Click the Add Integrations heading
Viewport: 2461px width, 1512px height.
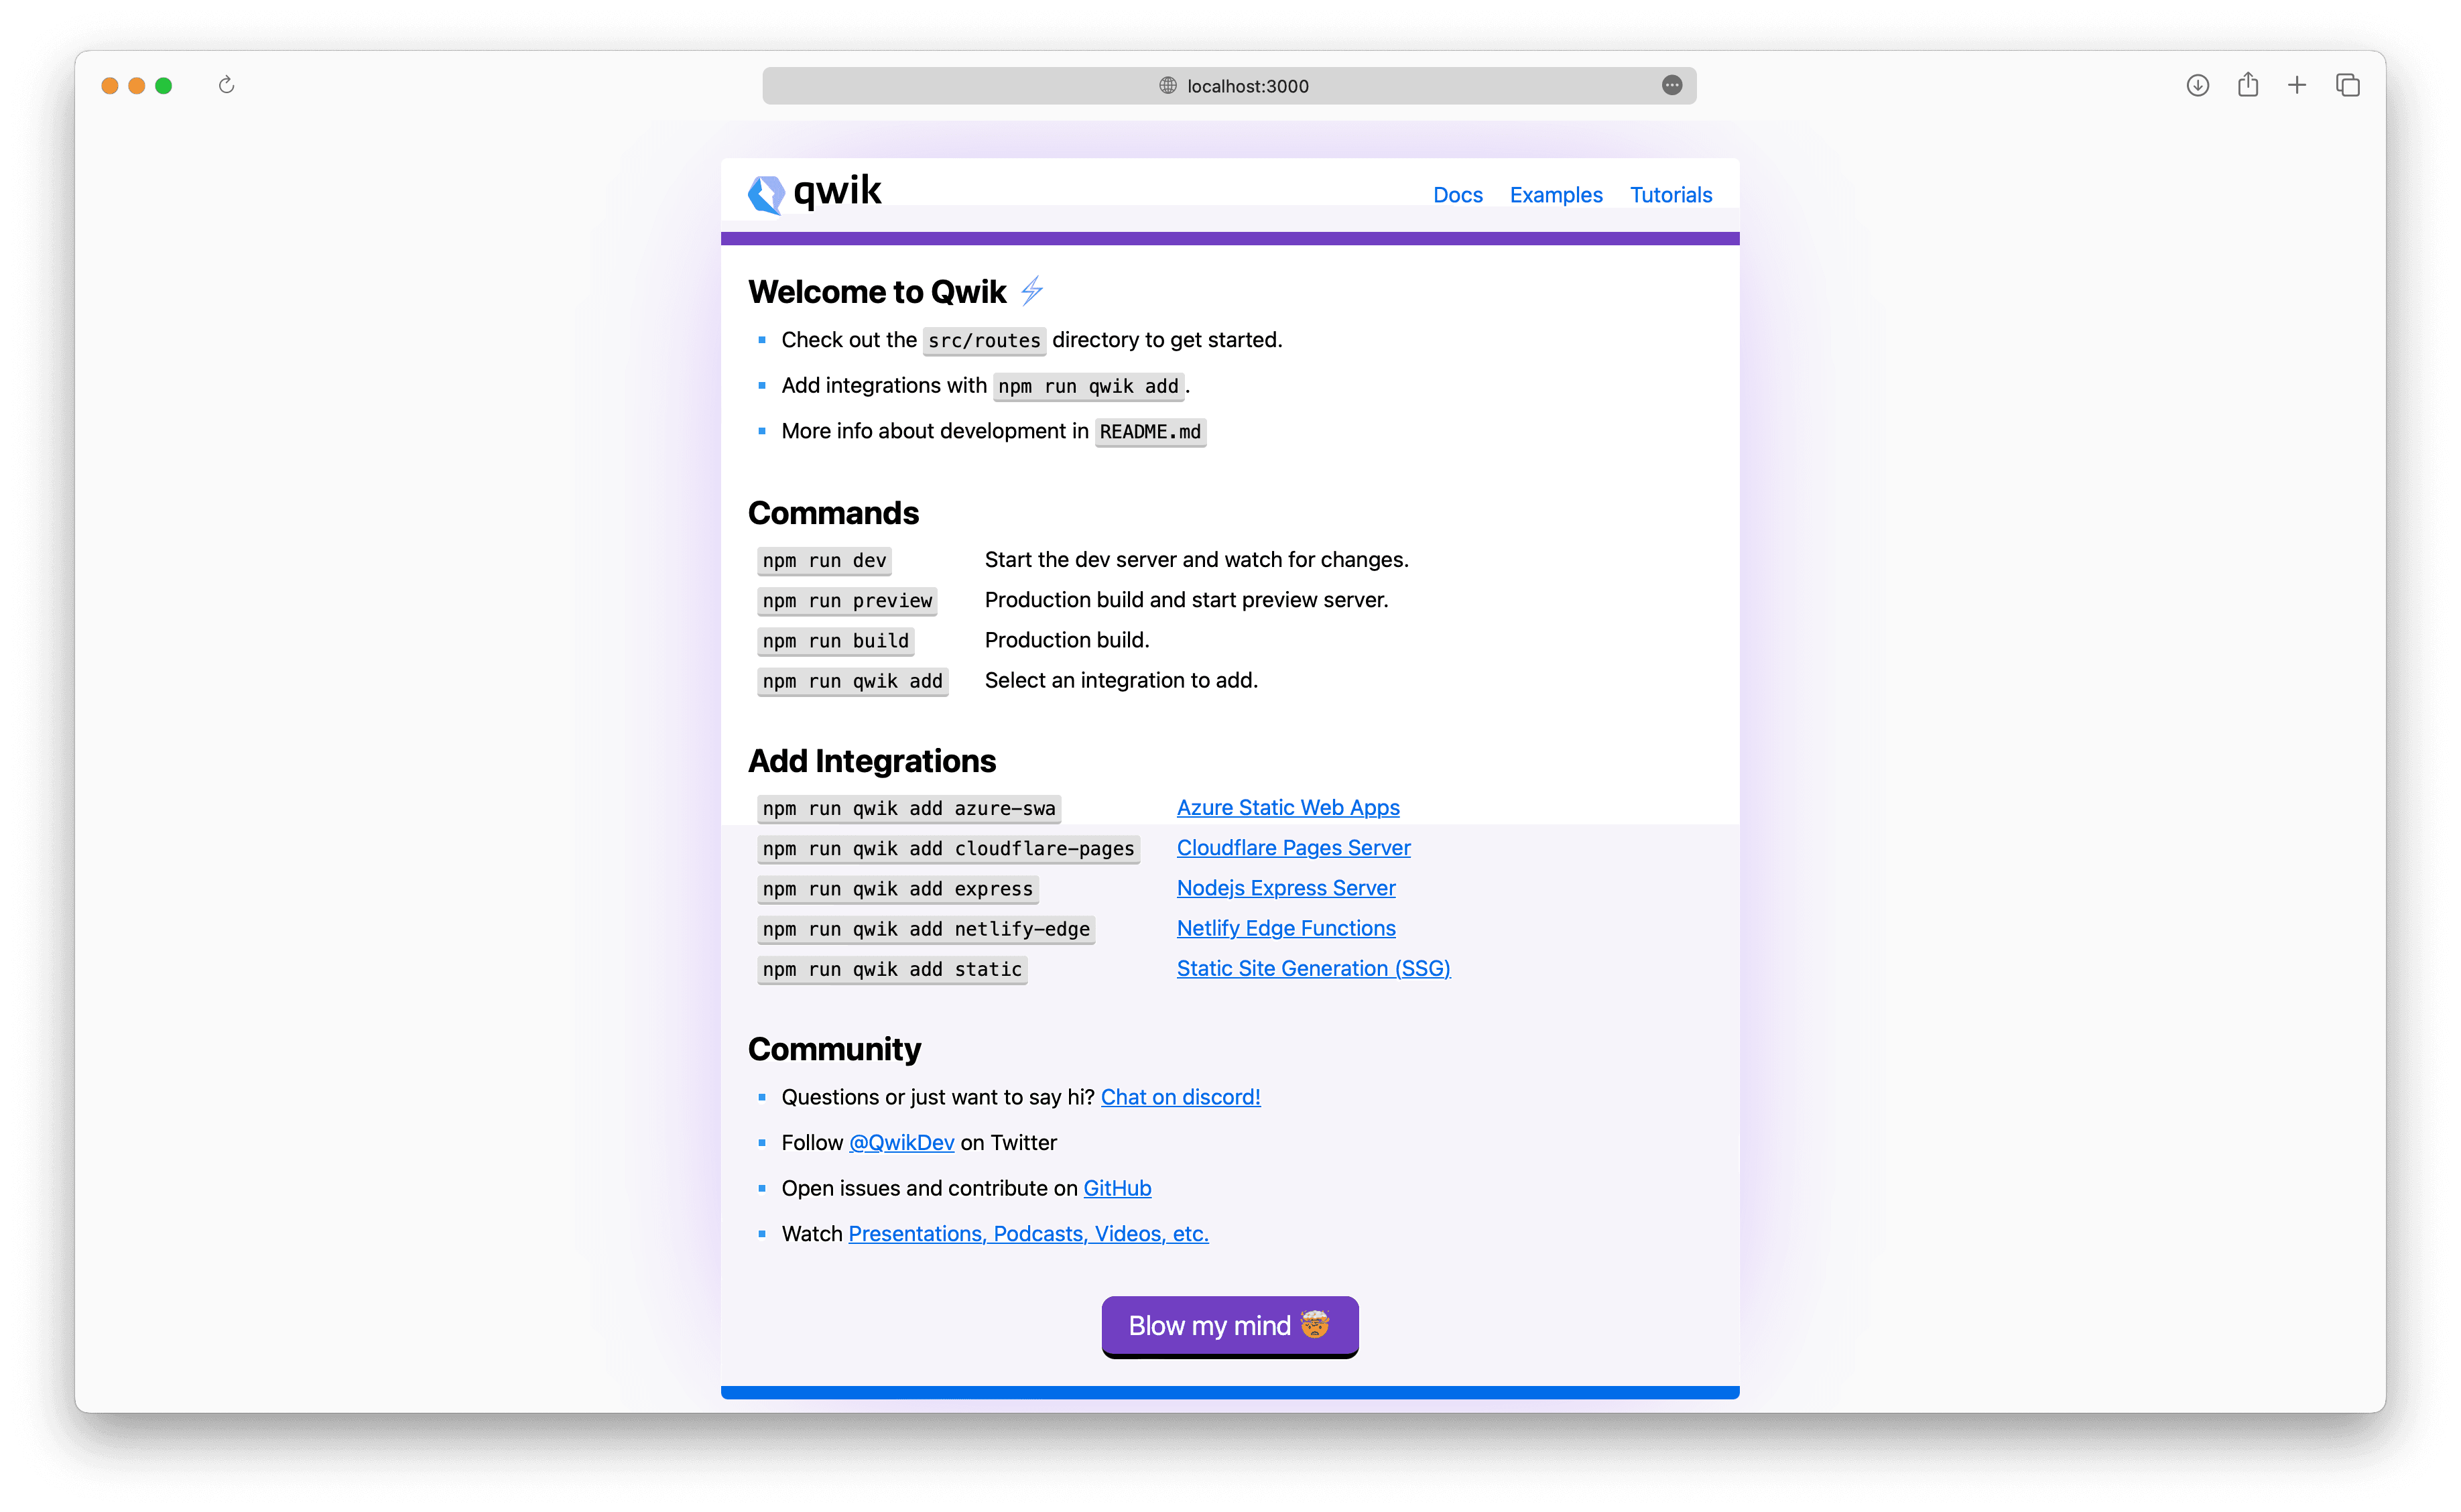(x=872, y=761)
